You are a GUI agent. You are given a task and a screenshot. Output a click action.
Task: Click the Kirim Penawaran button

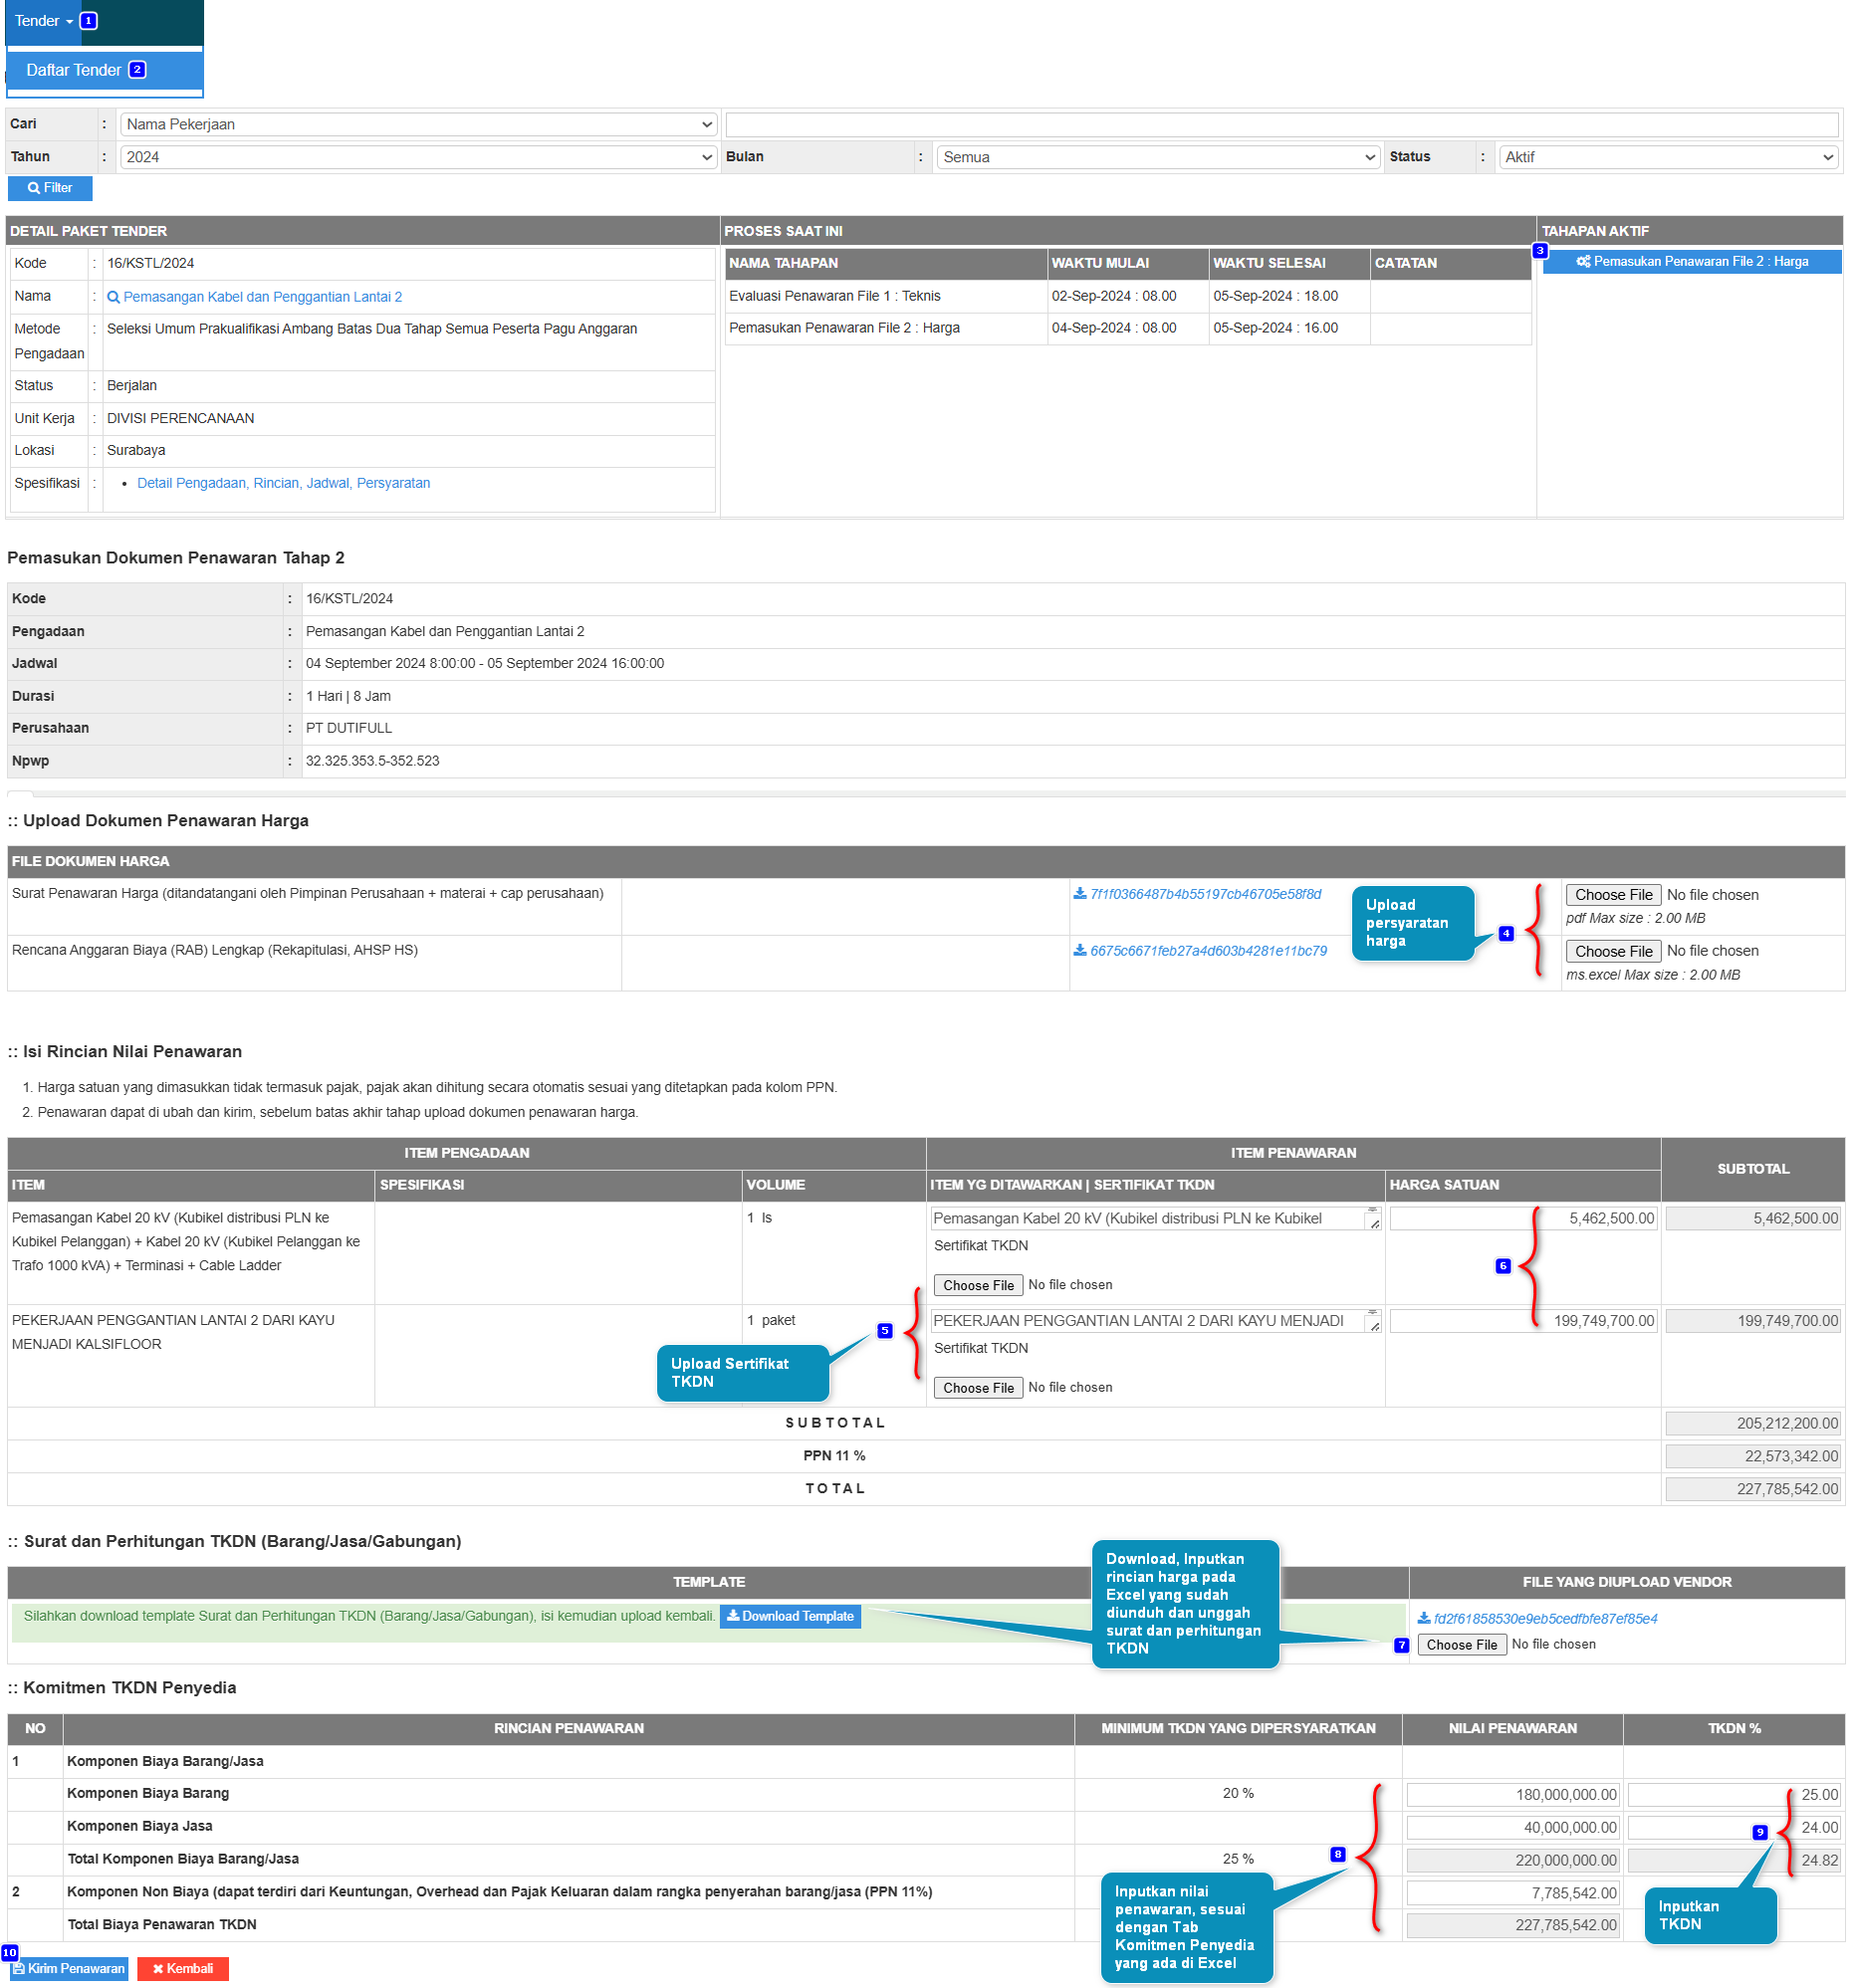[69, 1969]
